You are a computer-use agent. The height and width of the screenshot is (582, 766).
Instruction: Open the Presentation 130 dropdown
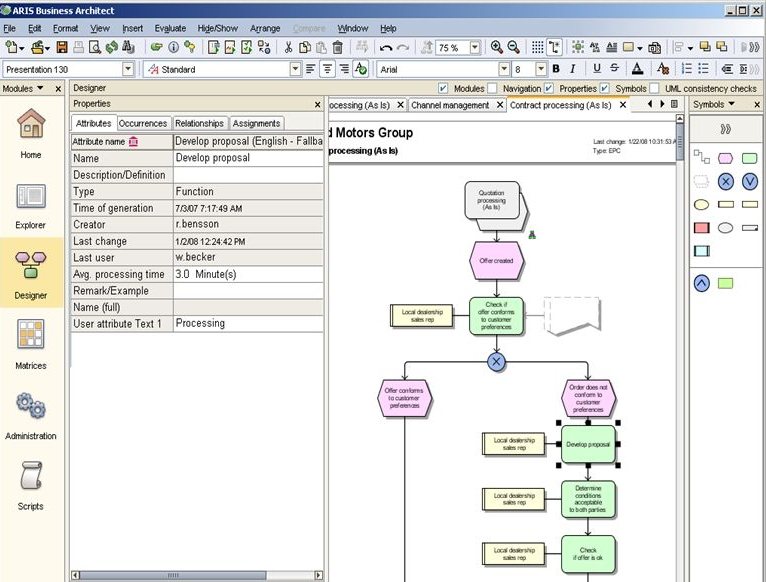(128, 69)
